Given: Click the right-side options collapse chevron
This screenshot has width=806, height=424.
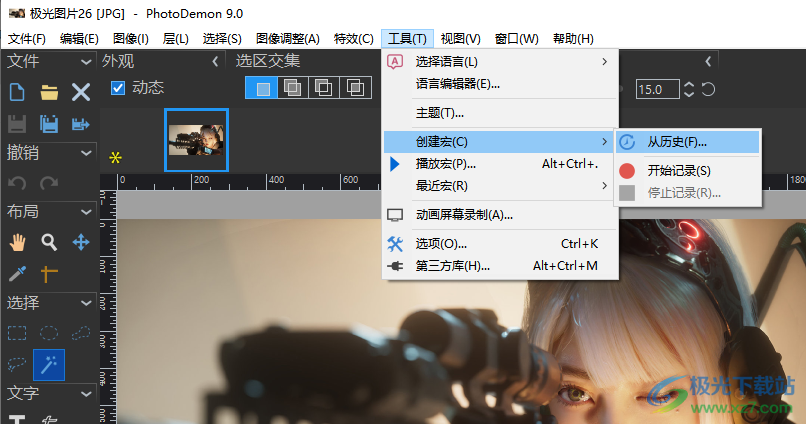Looking at the screenshot, I should point(708,62).
